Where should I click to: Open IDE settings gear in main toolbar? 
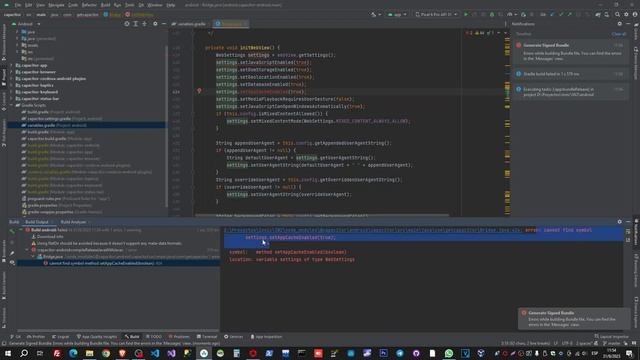click(x=626, y=14)
